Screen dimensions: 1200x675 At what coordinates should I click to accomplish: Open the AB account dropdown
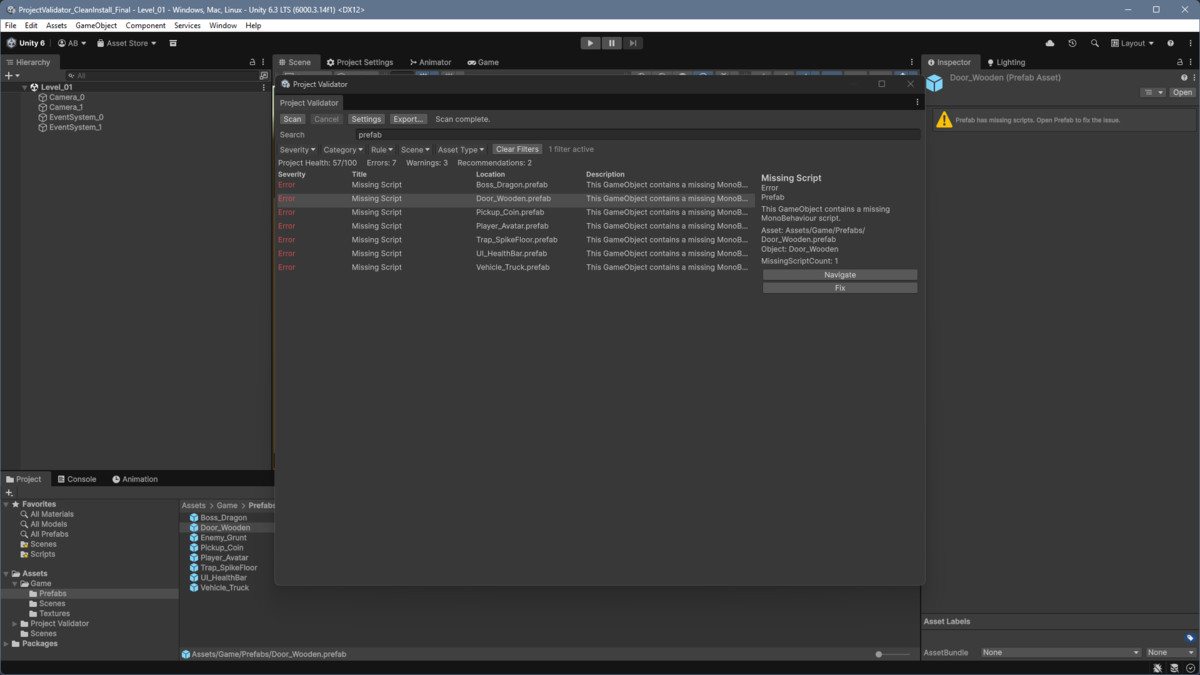72,43
